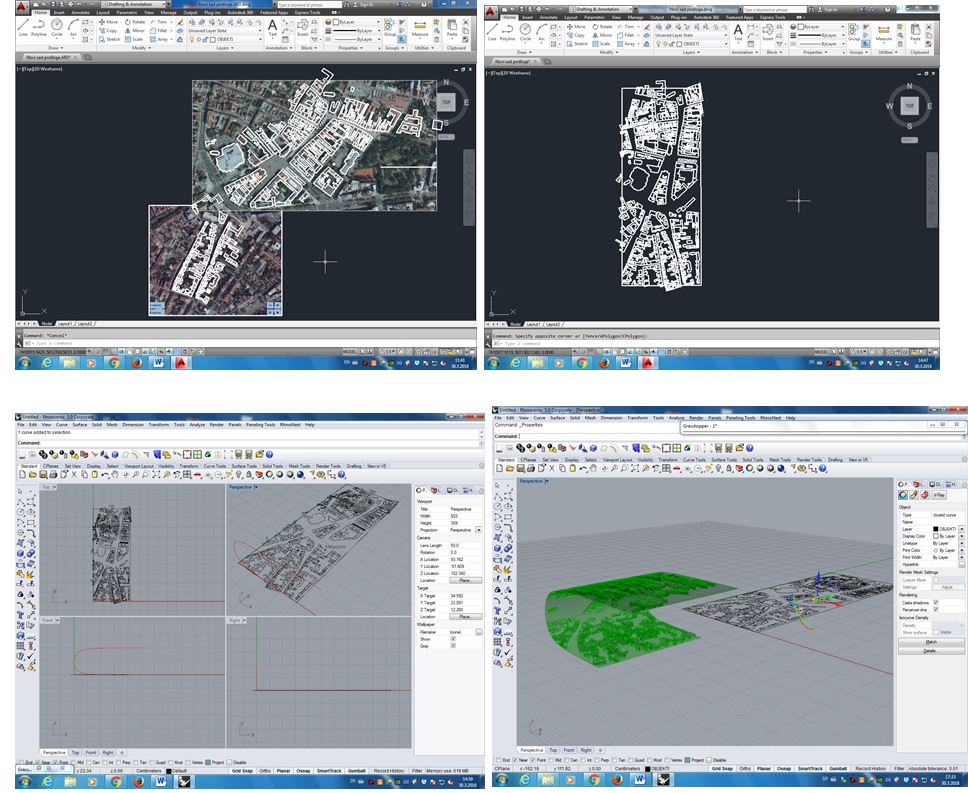Open Render menu in Rhino green model window
This screenshot has height=793, width=968.
[696, 418]
